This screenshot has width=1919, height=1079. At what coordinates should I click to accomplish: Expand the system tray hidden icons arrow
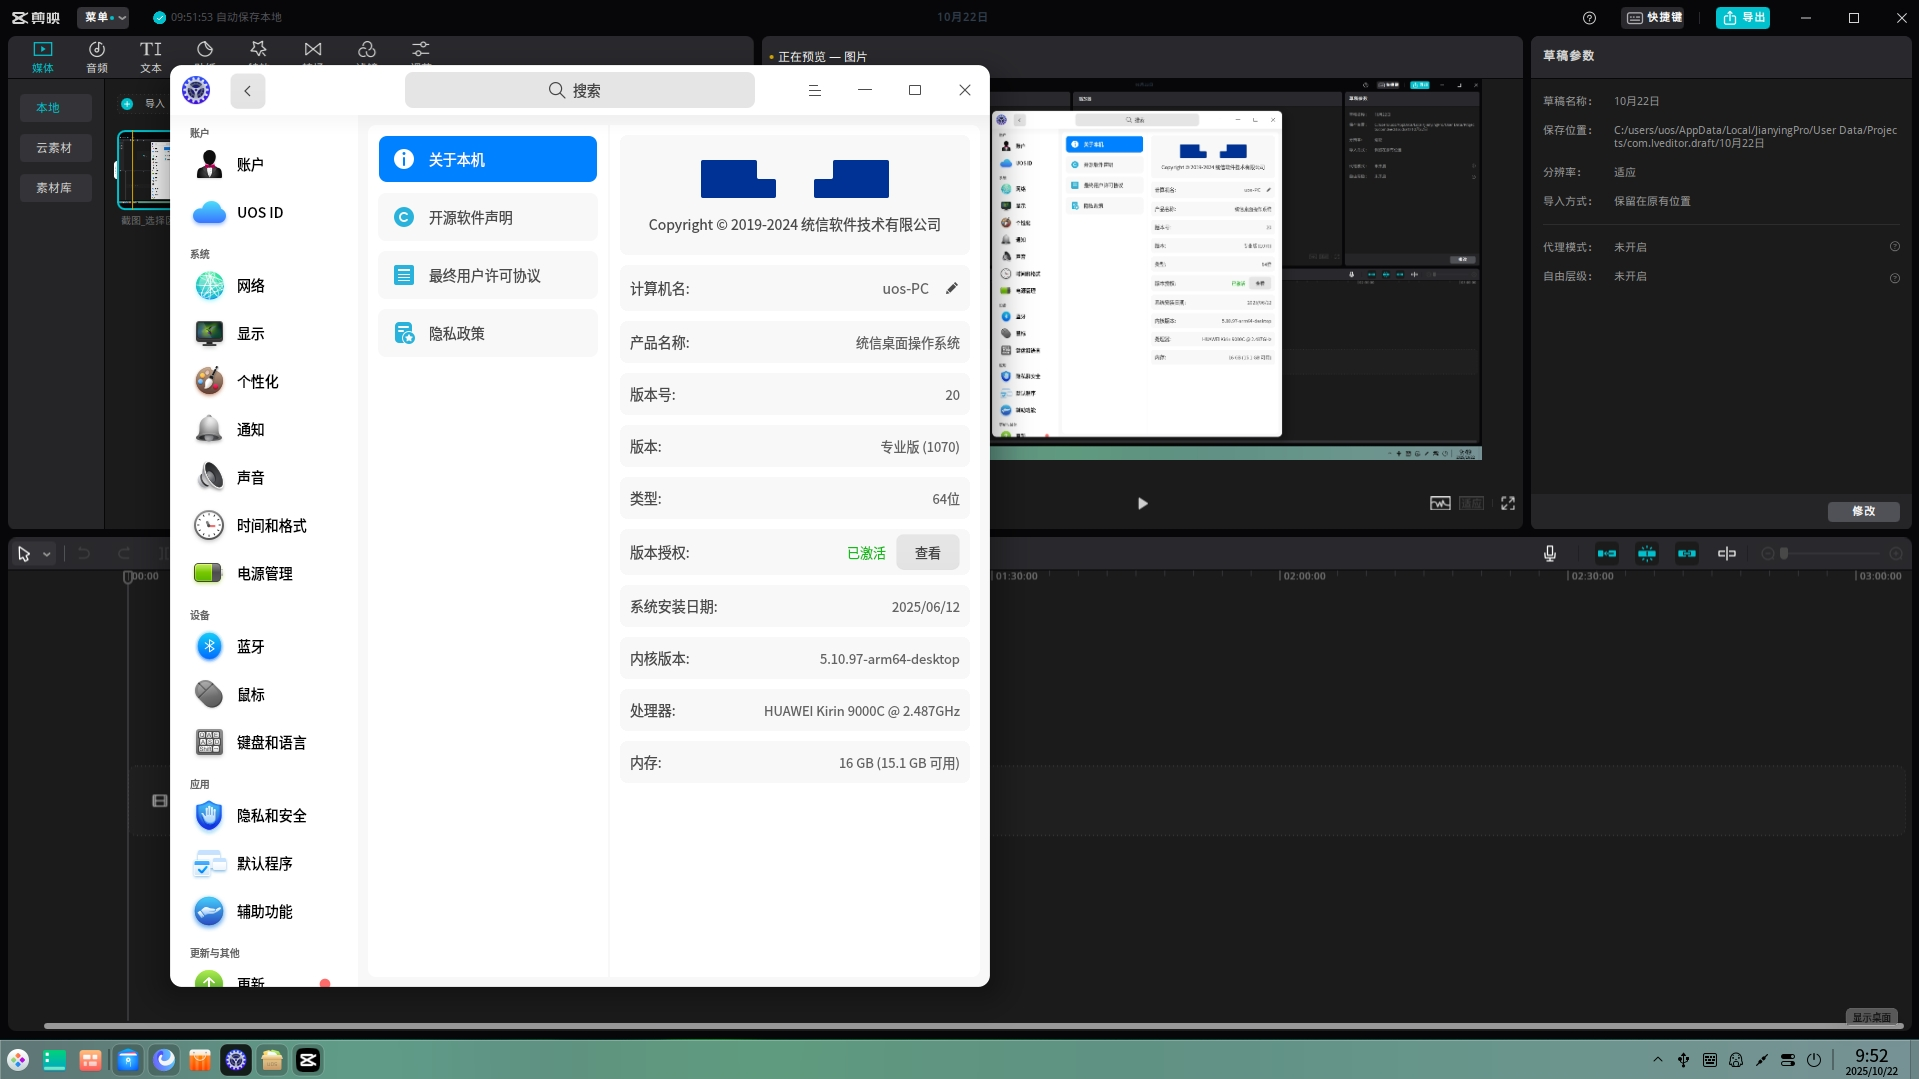point(1658,1060)
